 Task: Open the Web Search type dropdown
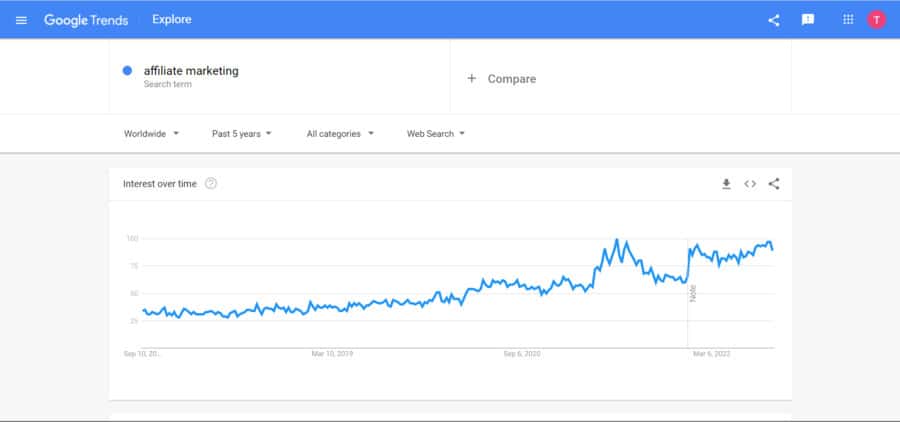436,133
